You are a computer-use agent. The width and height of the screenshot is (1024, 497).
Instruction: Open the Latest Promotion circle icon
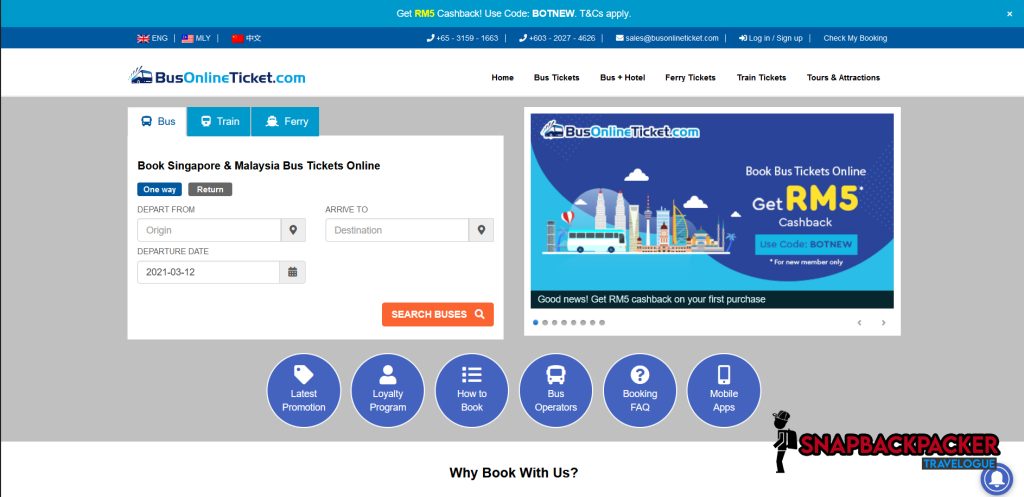304,391
